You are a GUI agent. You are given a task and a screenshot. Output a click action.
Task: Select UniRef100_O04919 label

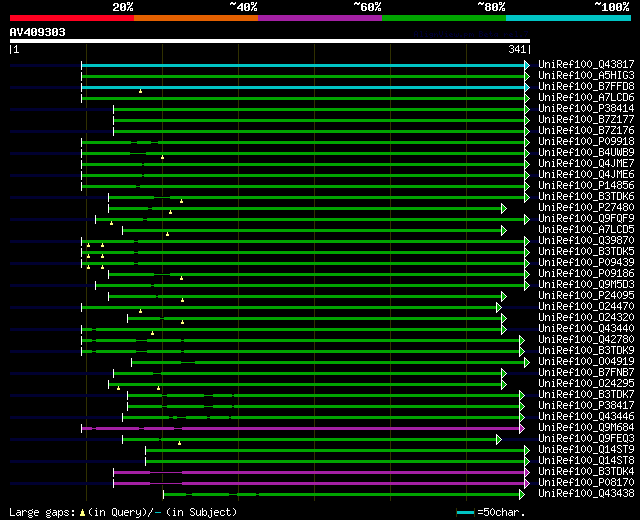tap(586, 362)
